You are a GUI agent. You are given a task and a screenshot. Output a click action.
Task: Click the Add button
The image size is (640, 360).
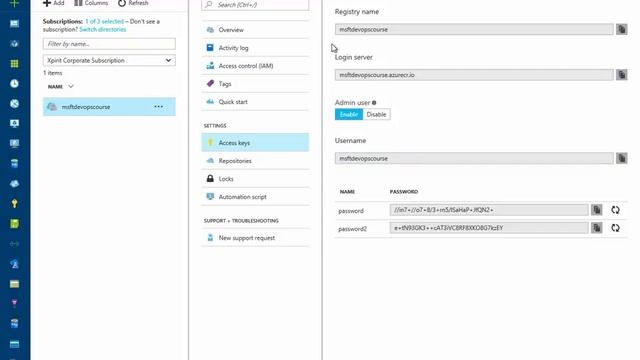coord(53,3)
